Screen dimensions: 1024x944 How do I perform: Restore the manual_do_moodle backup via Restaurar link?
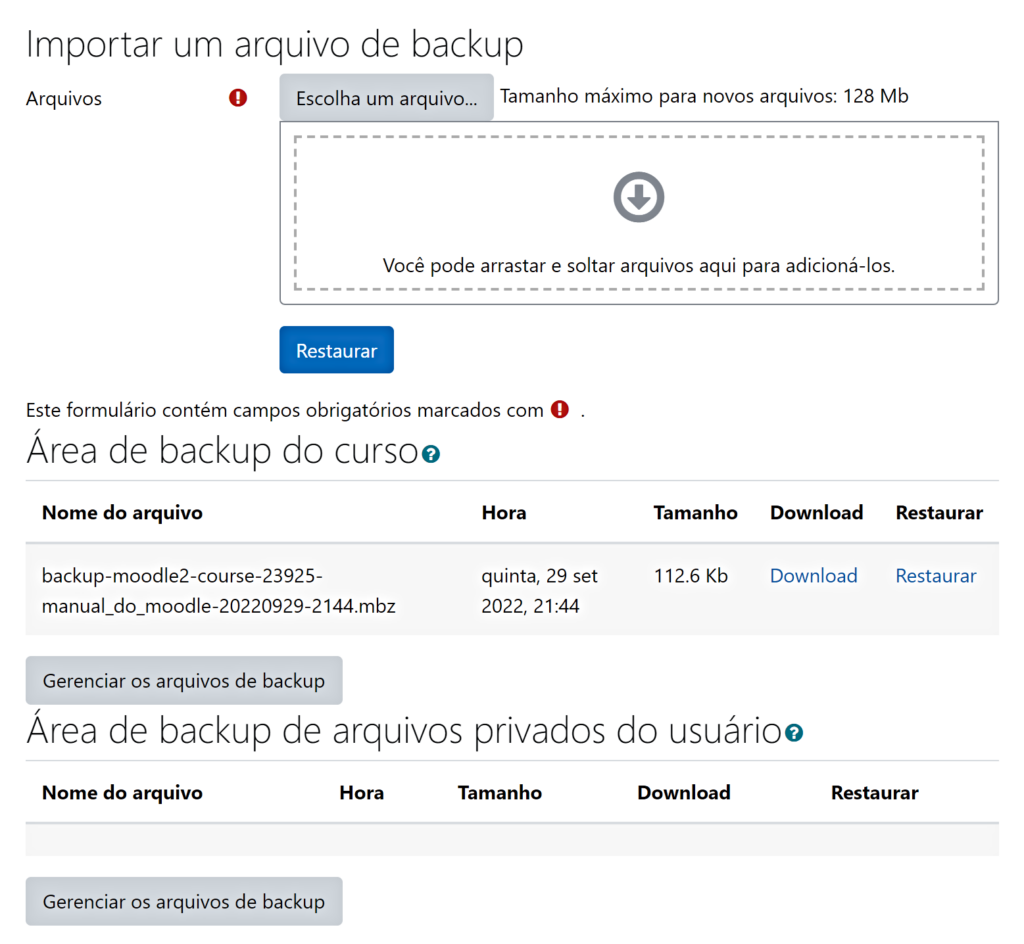click(x=936, y=576)
